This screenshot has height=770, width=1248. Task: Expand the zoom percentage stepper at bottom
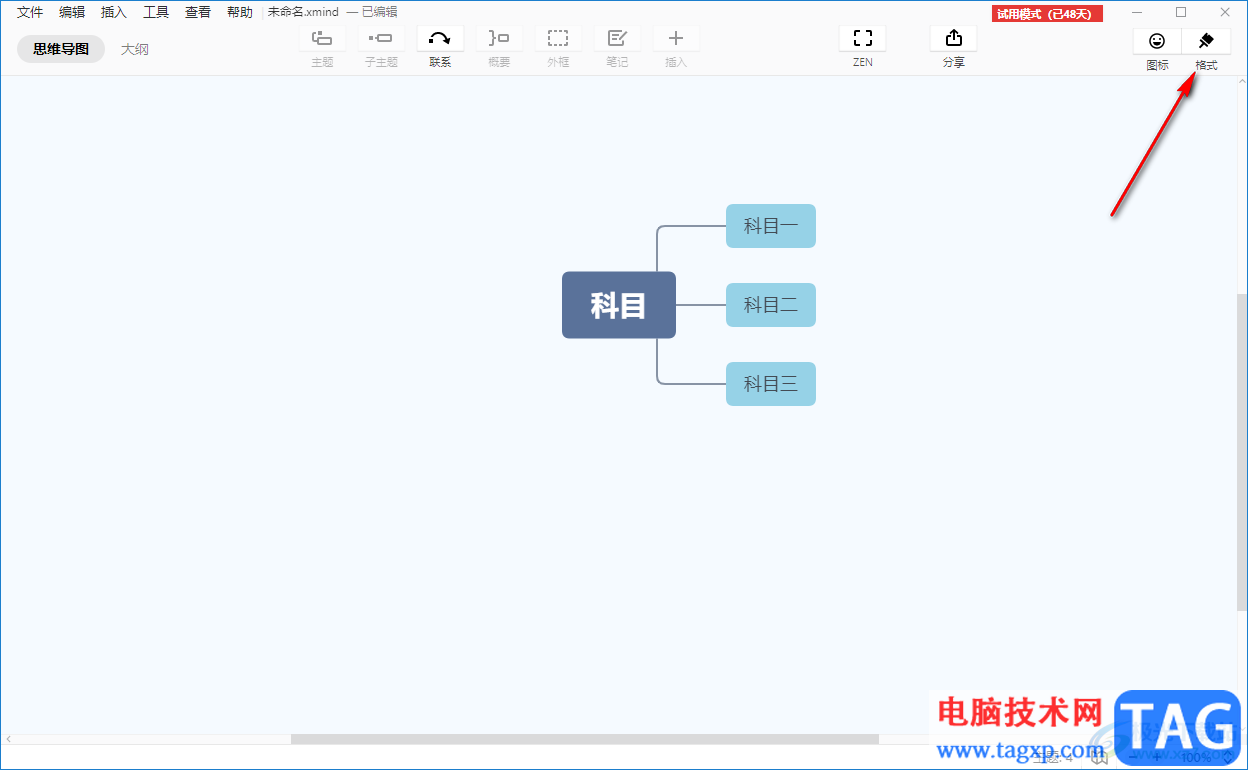pyautogui.click(x=1227, y=757)
